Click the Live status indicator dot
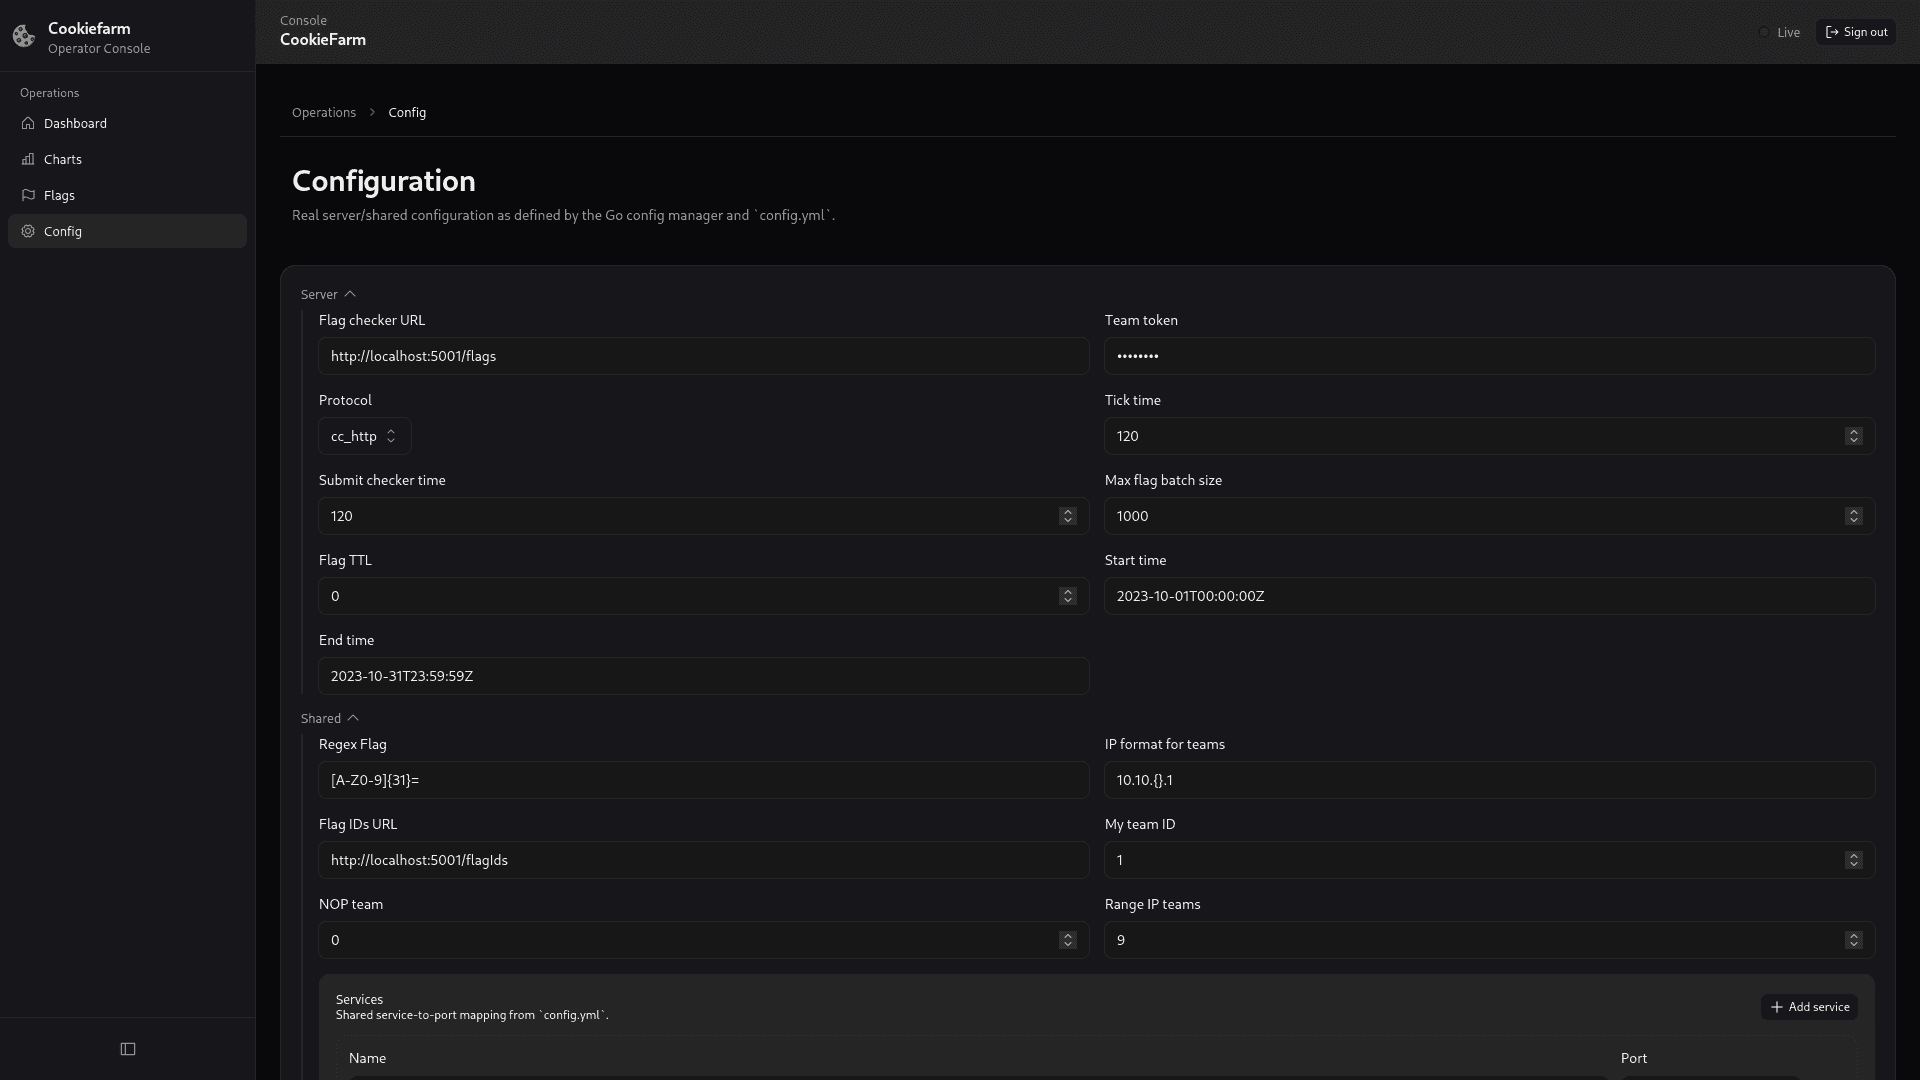The image size is (1920, 1080). point(1764,32)
